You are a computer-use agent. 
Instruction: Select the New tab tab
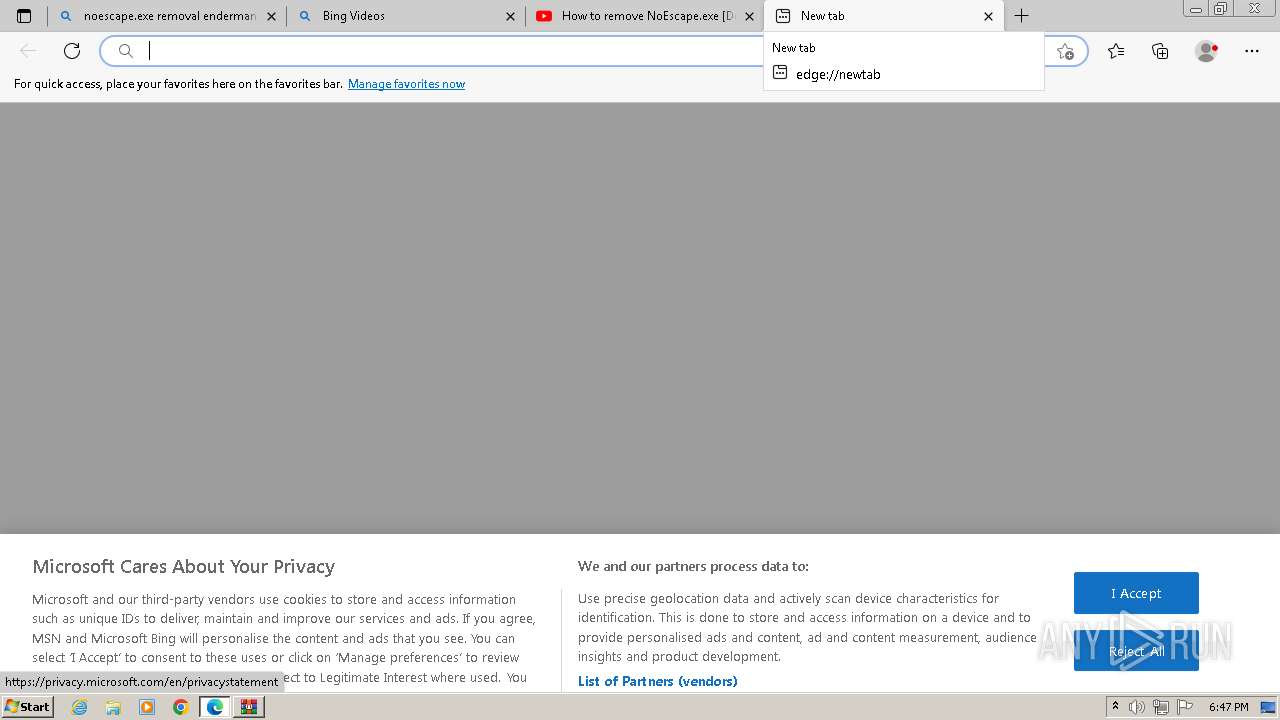point(884,16)
